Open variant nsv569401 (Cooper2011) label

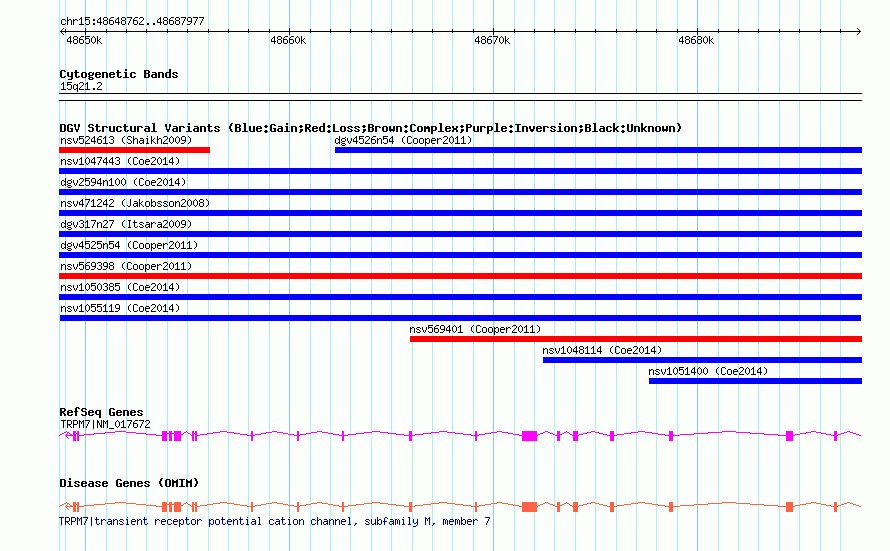coord(475,329)
